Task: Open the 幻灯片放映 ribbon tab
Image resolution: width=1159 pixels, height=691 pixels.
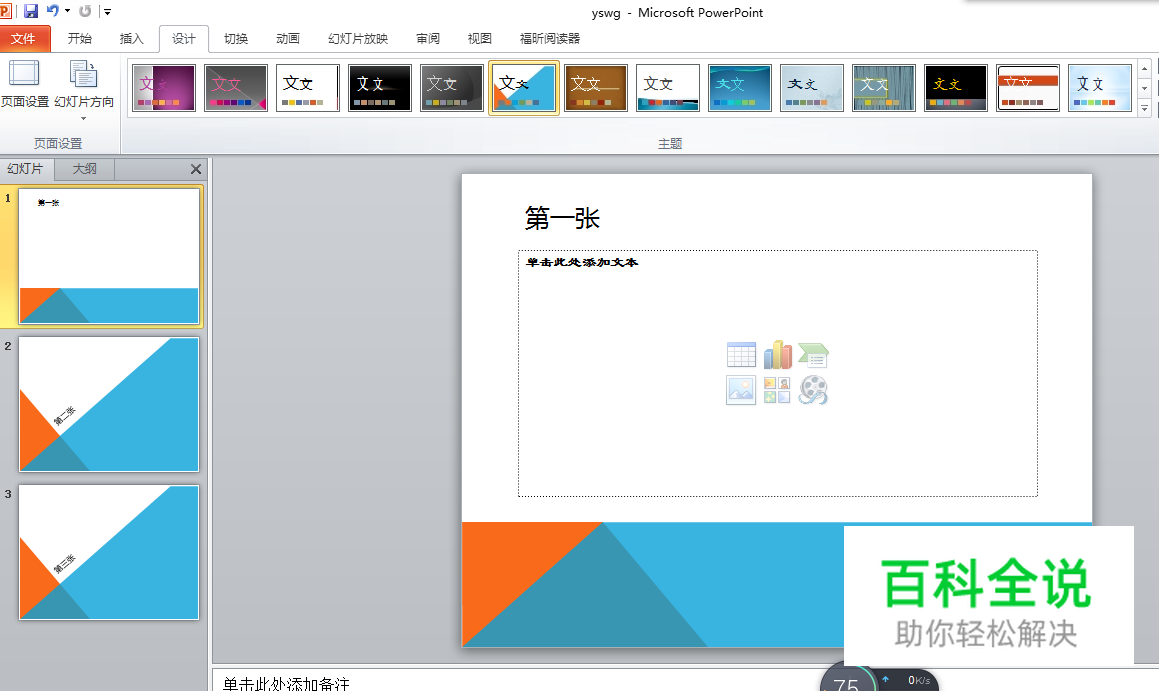Action: 358,38
